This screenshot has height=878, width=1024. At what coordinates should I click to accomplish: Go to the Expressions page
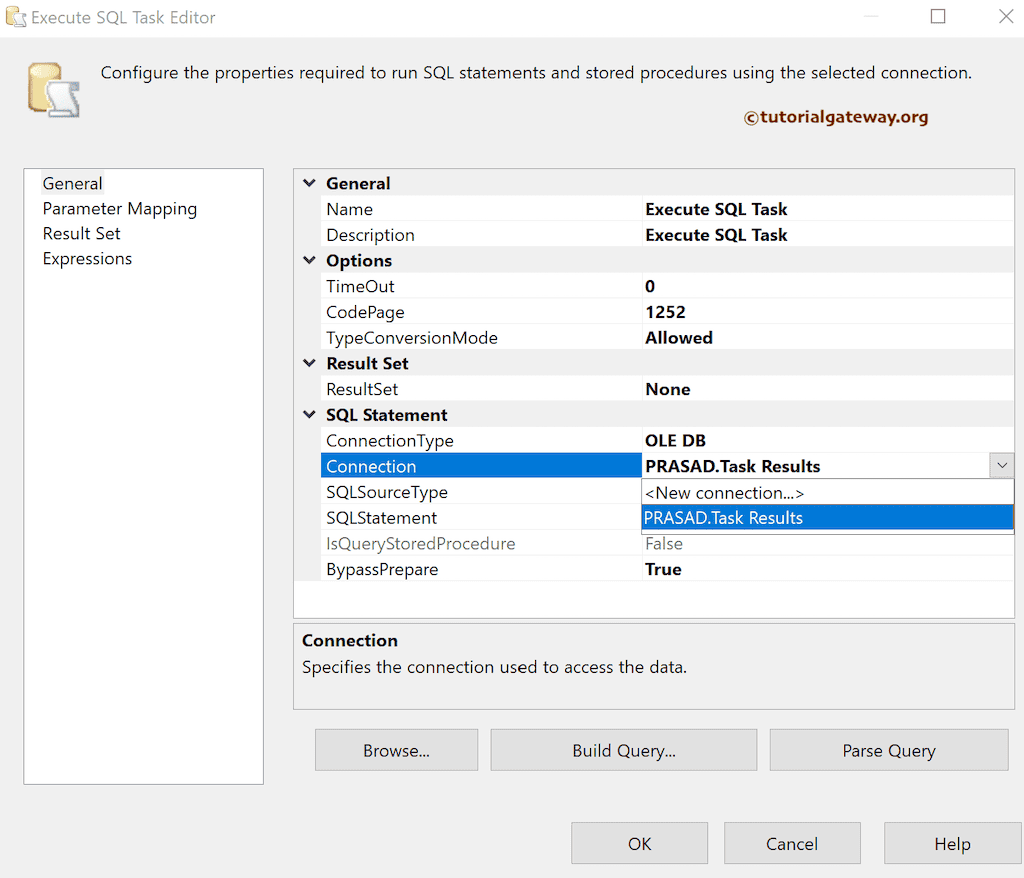click(x=87, y=259)
